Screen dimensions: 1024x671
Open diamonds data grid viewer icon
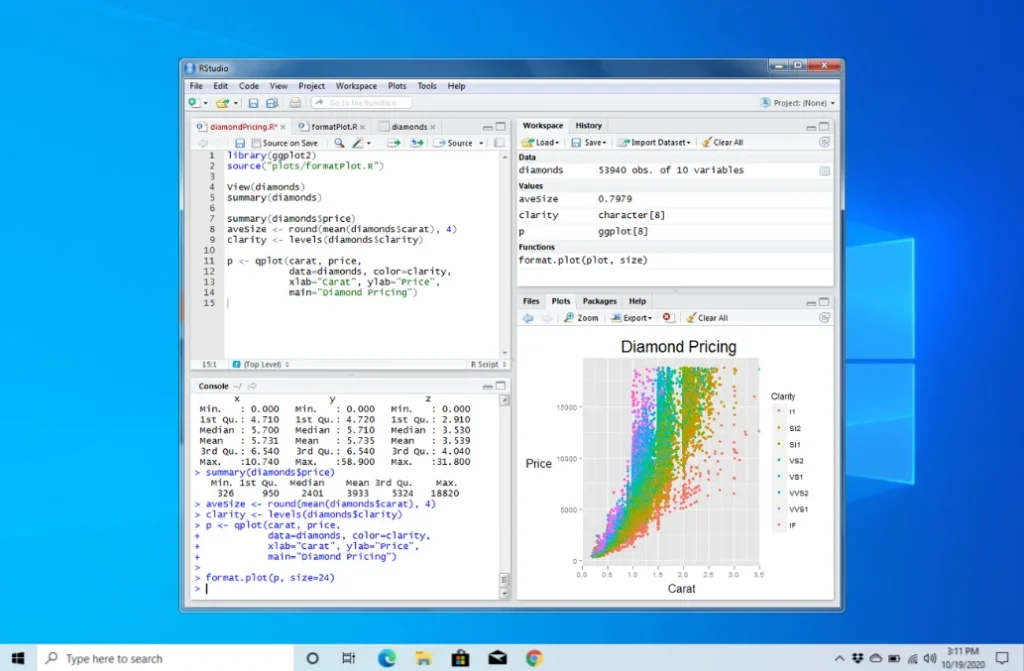coord(824,171)
